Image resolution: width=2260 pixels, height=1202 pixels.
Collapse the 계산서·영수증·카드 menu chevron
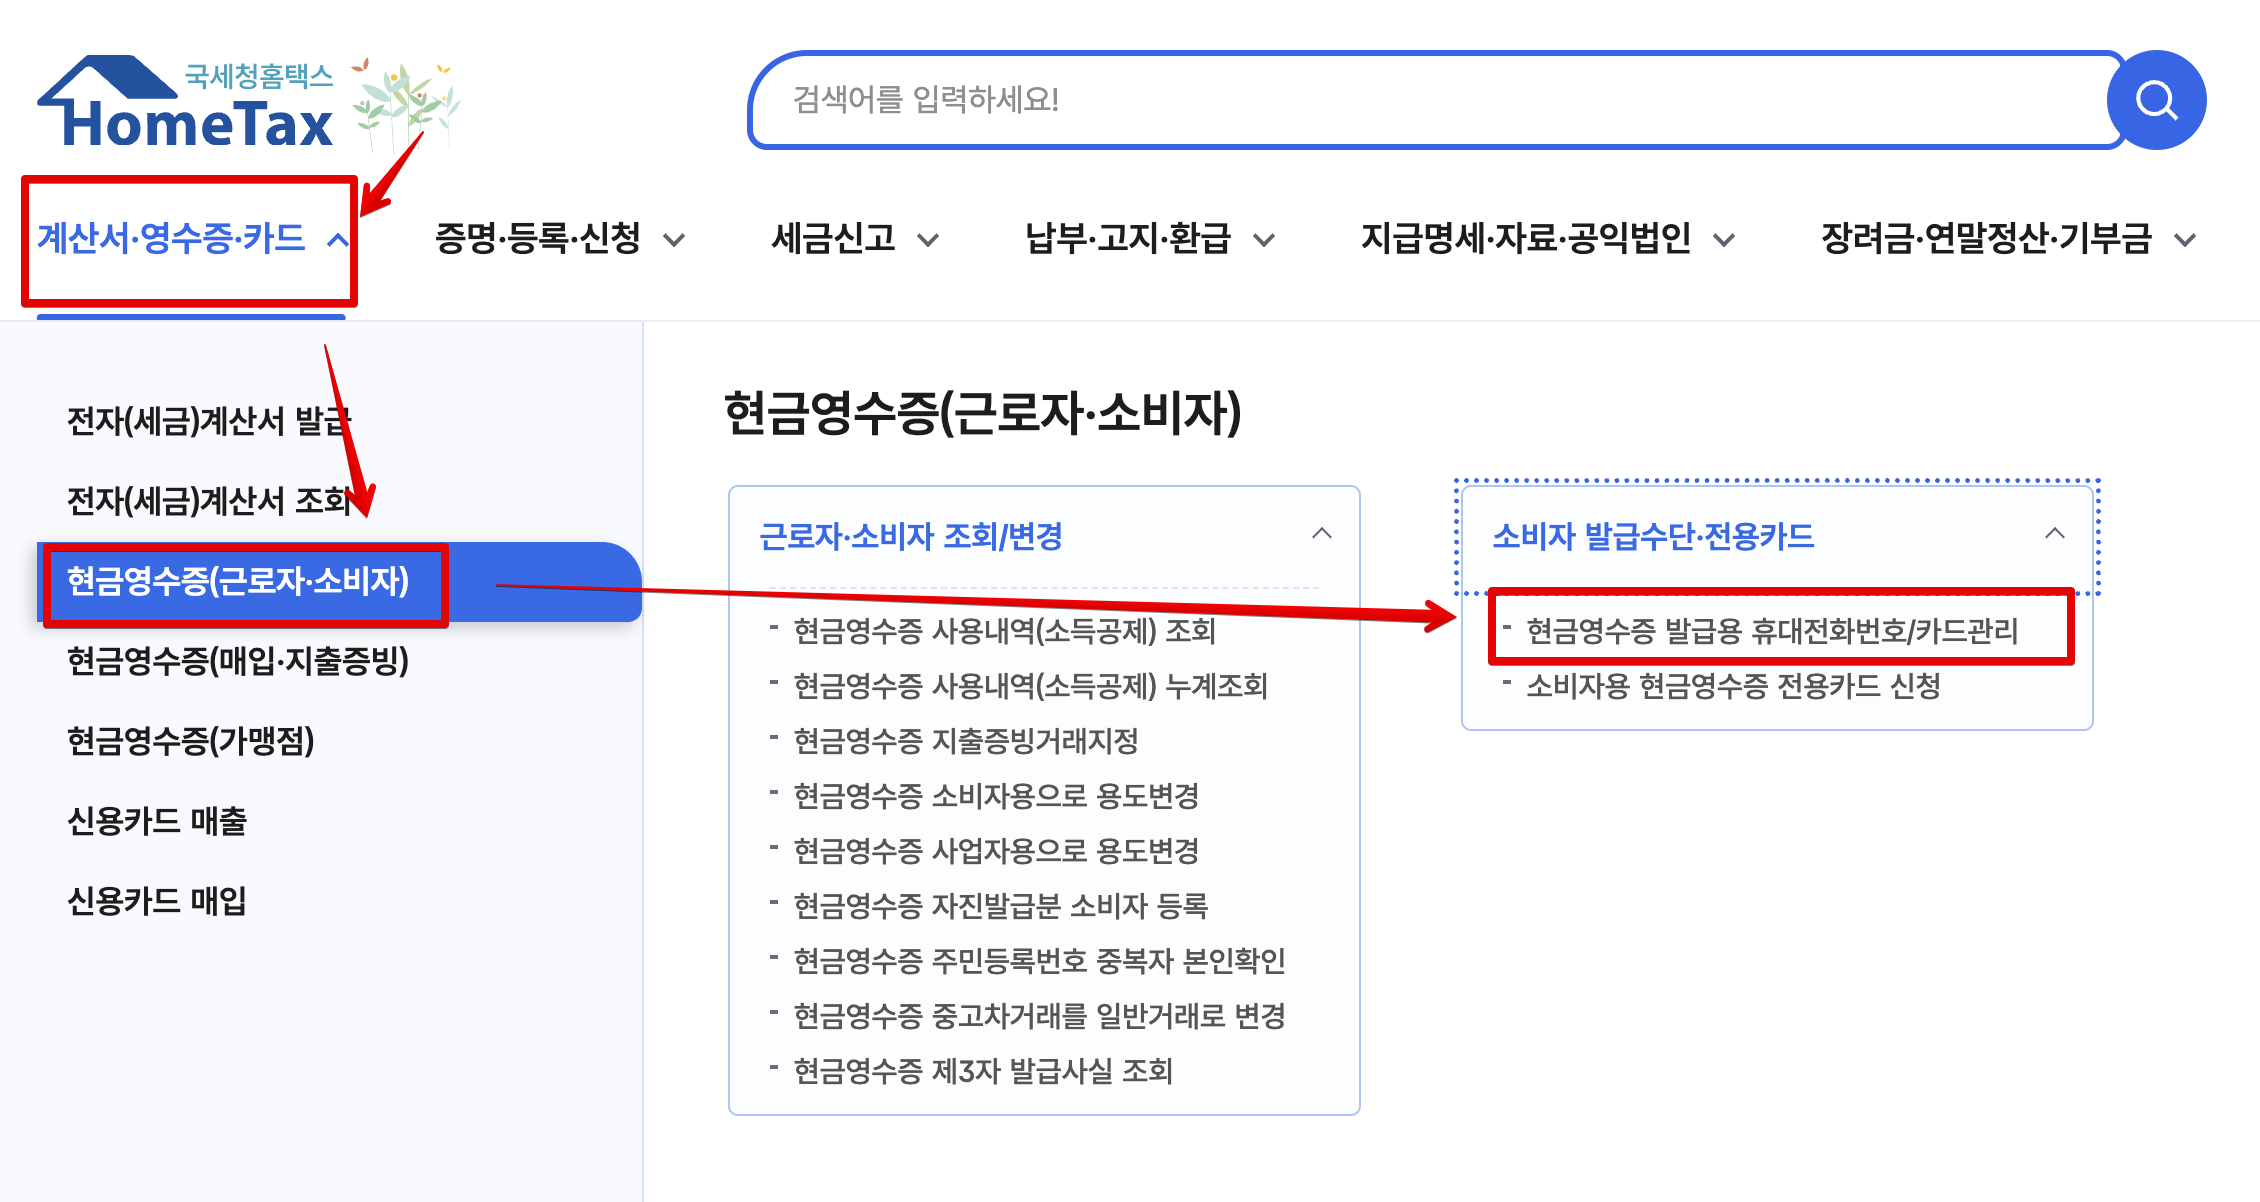[x=337, y=237]
